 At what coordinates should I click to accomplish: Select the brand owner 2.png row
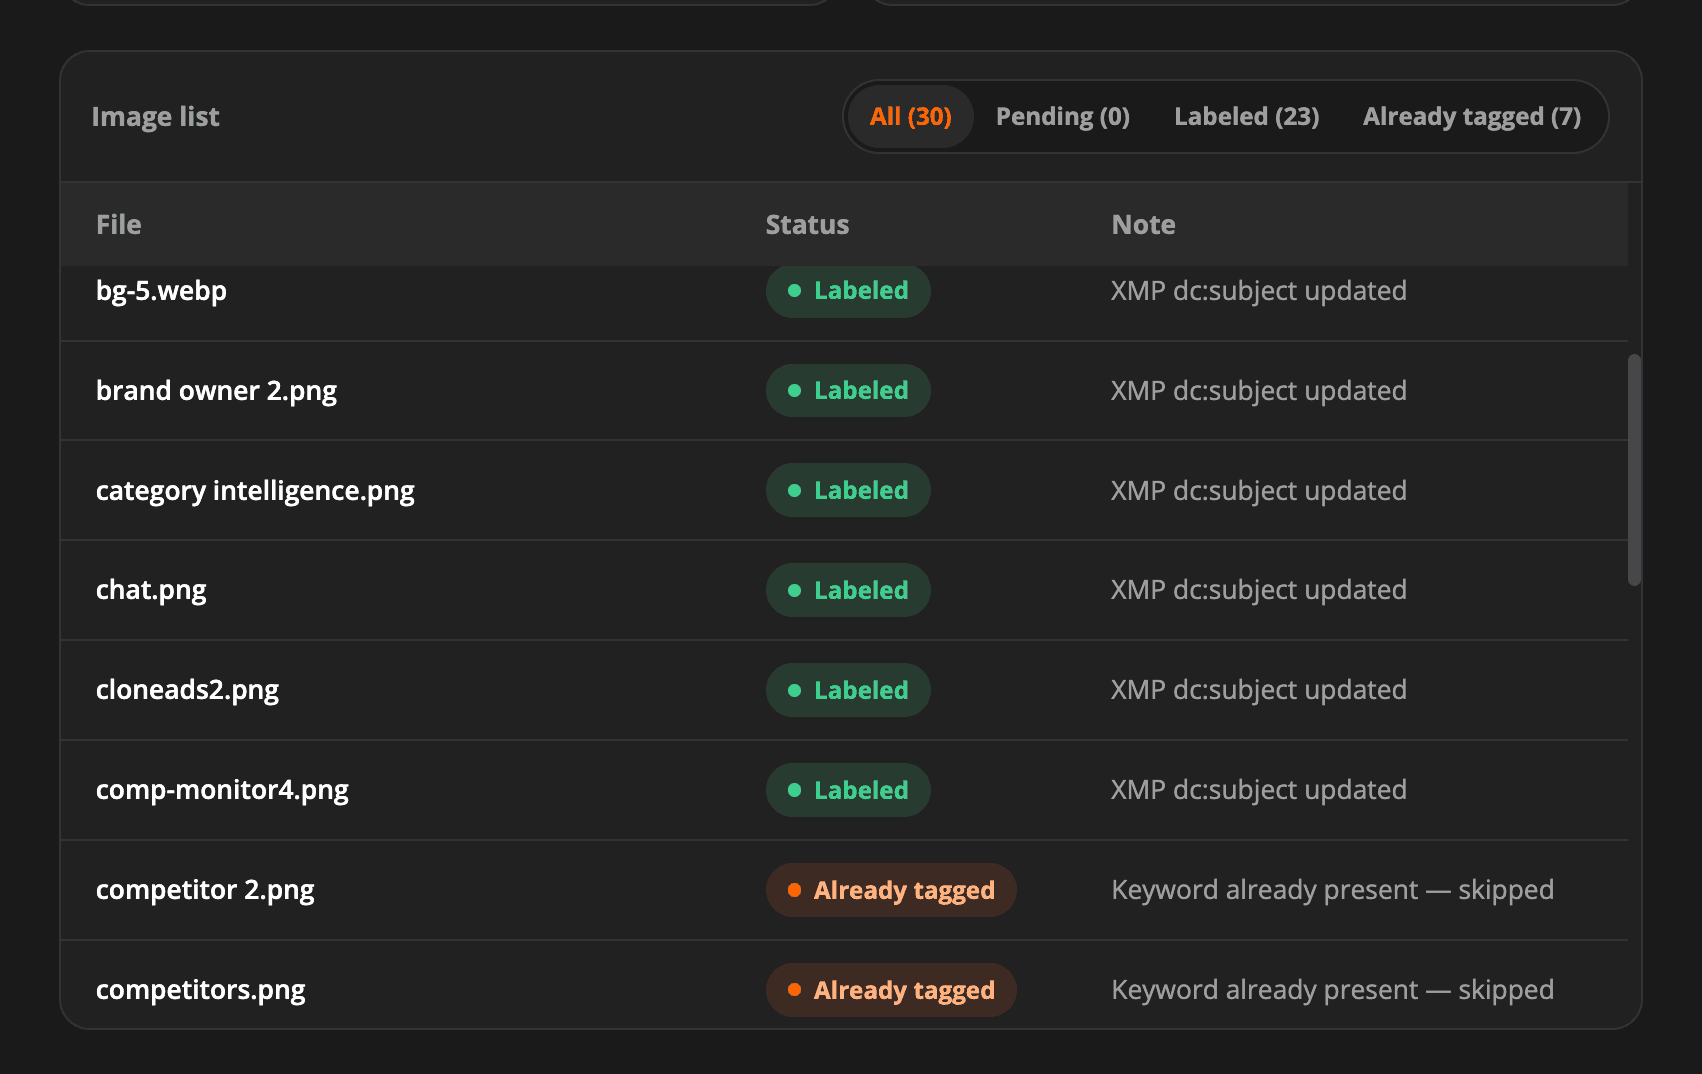pyautogui.click(x=844, y=391)
